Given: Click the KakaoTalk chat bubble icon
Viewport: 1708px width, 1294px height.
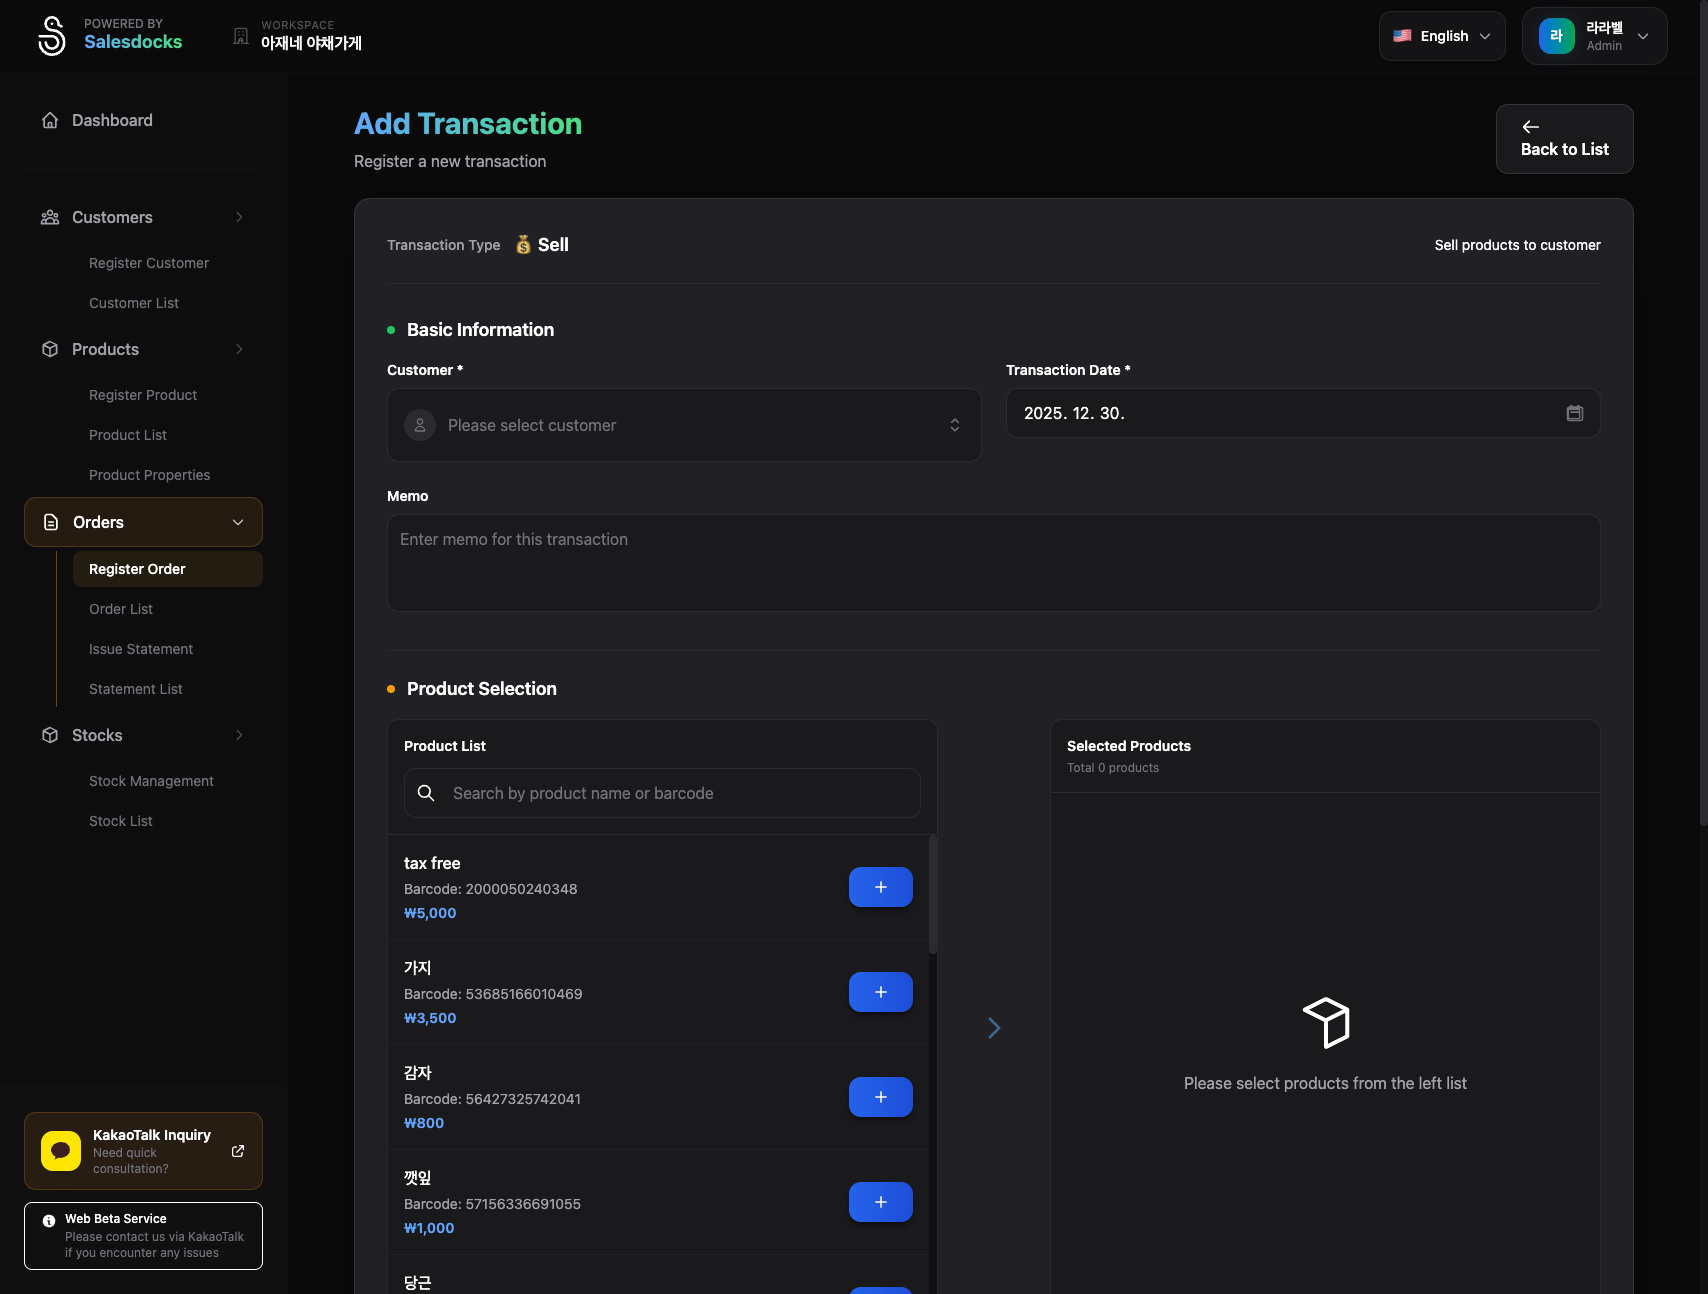Looking at the screenshot, I should 60,1150.
